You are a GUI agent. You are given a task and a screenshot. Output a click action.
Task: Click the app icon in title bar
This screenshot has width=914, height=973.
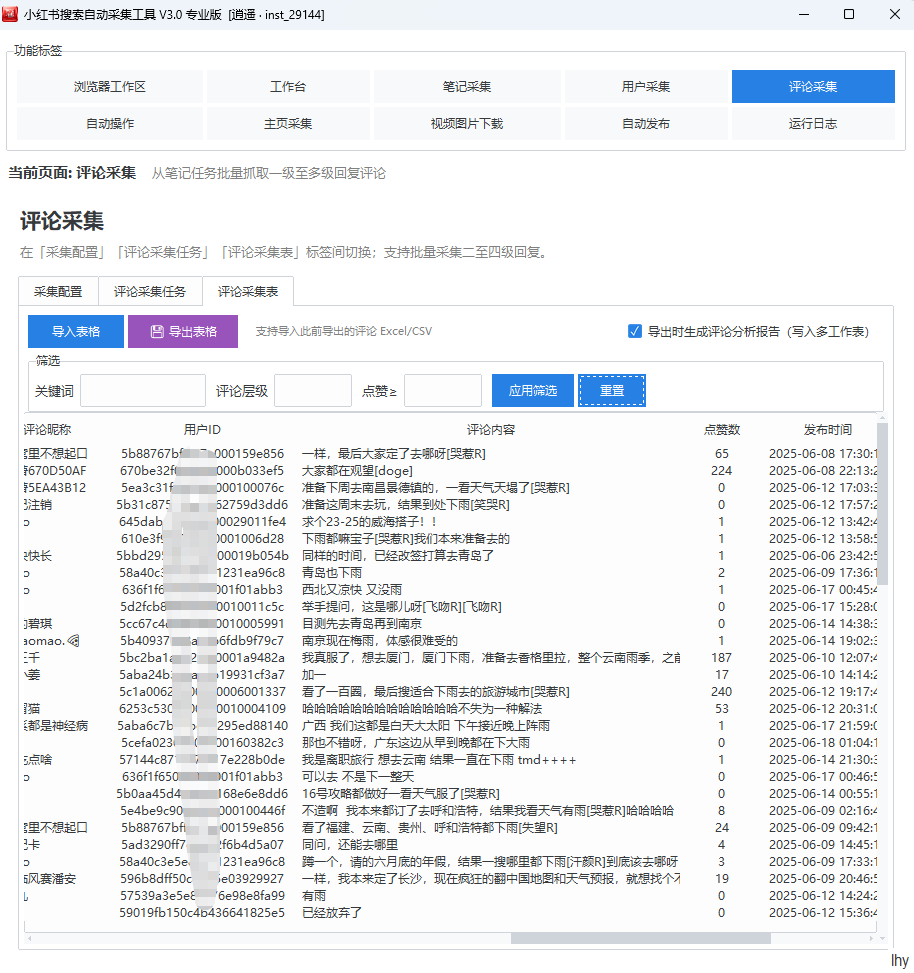coord(10,14)
